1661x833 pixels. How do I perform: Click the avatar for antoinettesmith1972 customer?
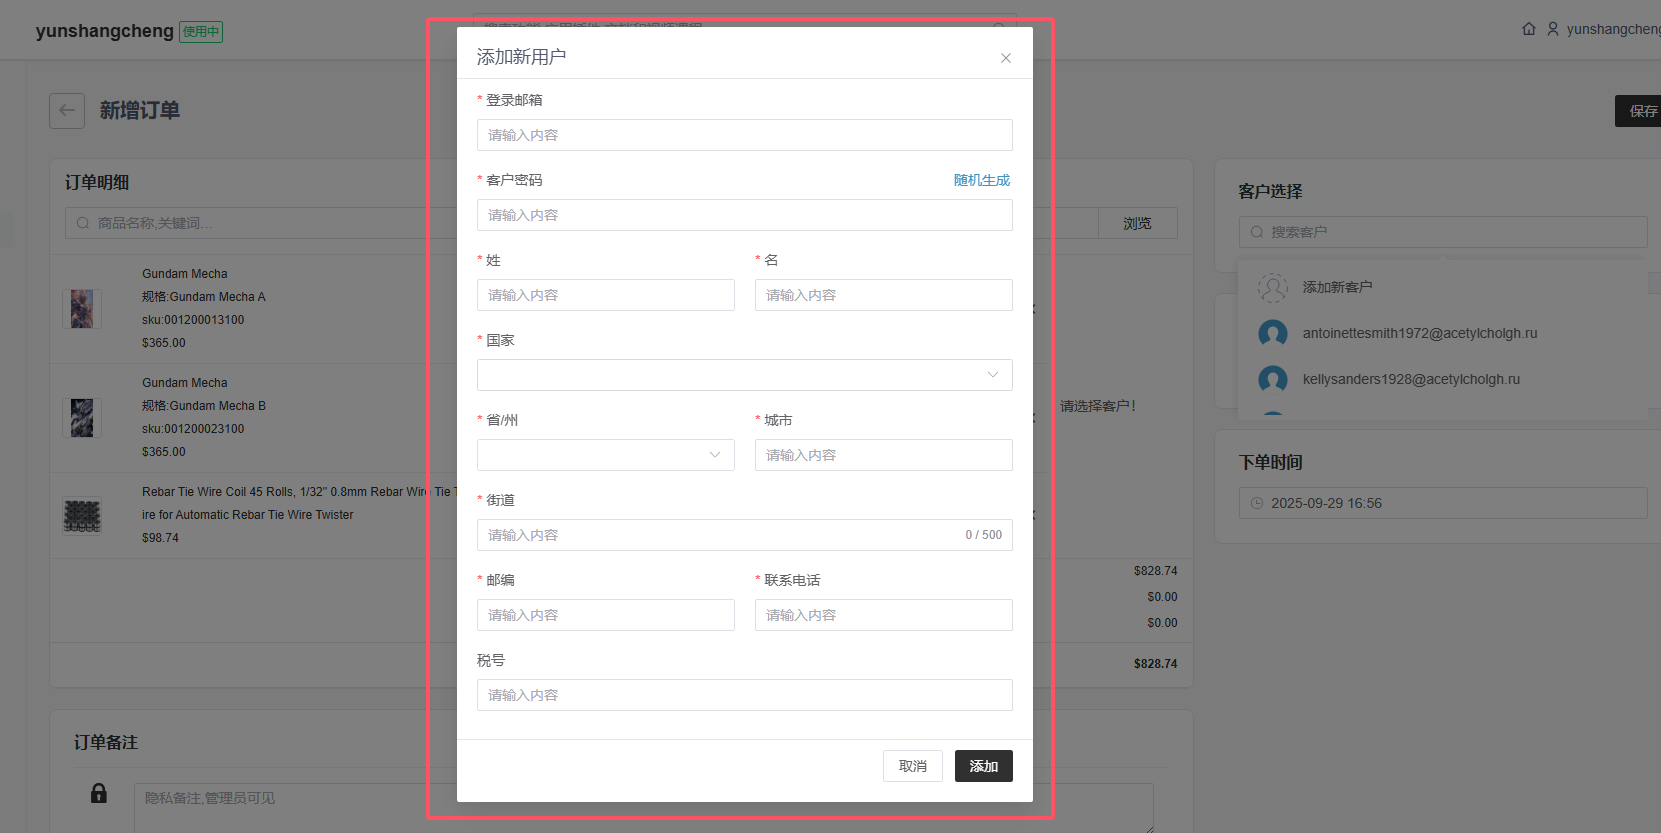point(1272,333)
